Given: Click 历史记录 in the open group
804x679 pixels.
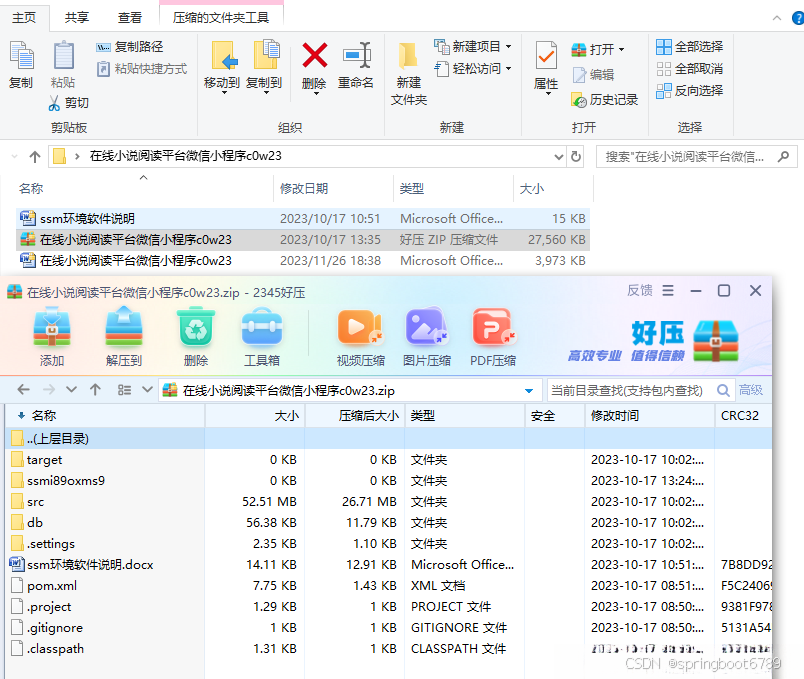Looking at the screenshot, I should click(605, 99).
